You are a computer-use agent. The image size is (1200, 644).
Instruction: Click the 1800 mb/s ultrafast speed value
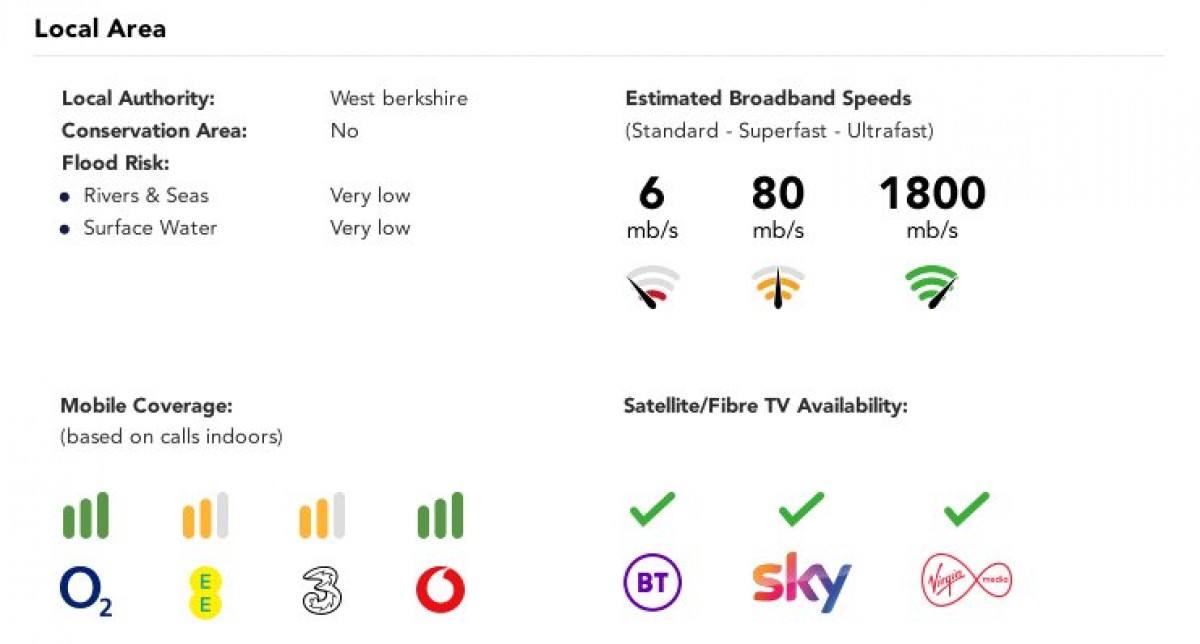(x=932, y=194)
